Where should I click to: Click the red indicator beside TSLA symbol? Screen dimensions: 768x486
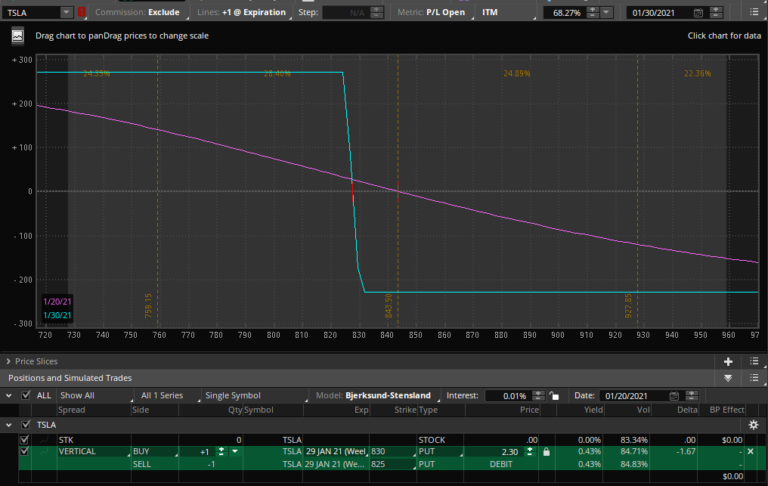82,12
